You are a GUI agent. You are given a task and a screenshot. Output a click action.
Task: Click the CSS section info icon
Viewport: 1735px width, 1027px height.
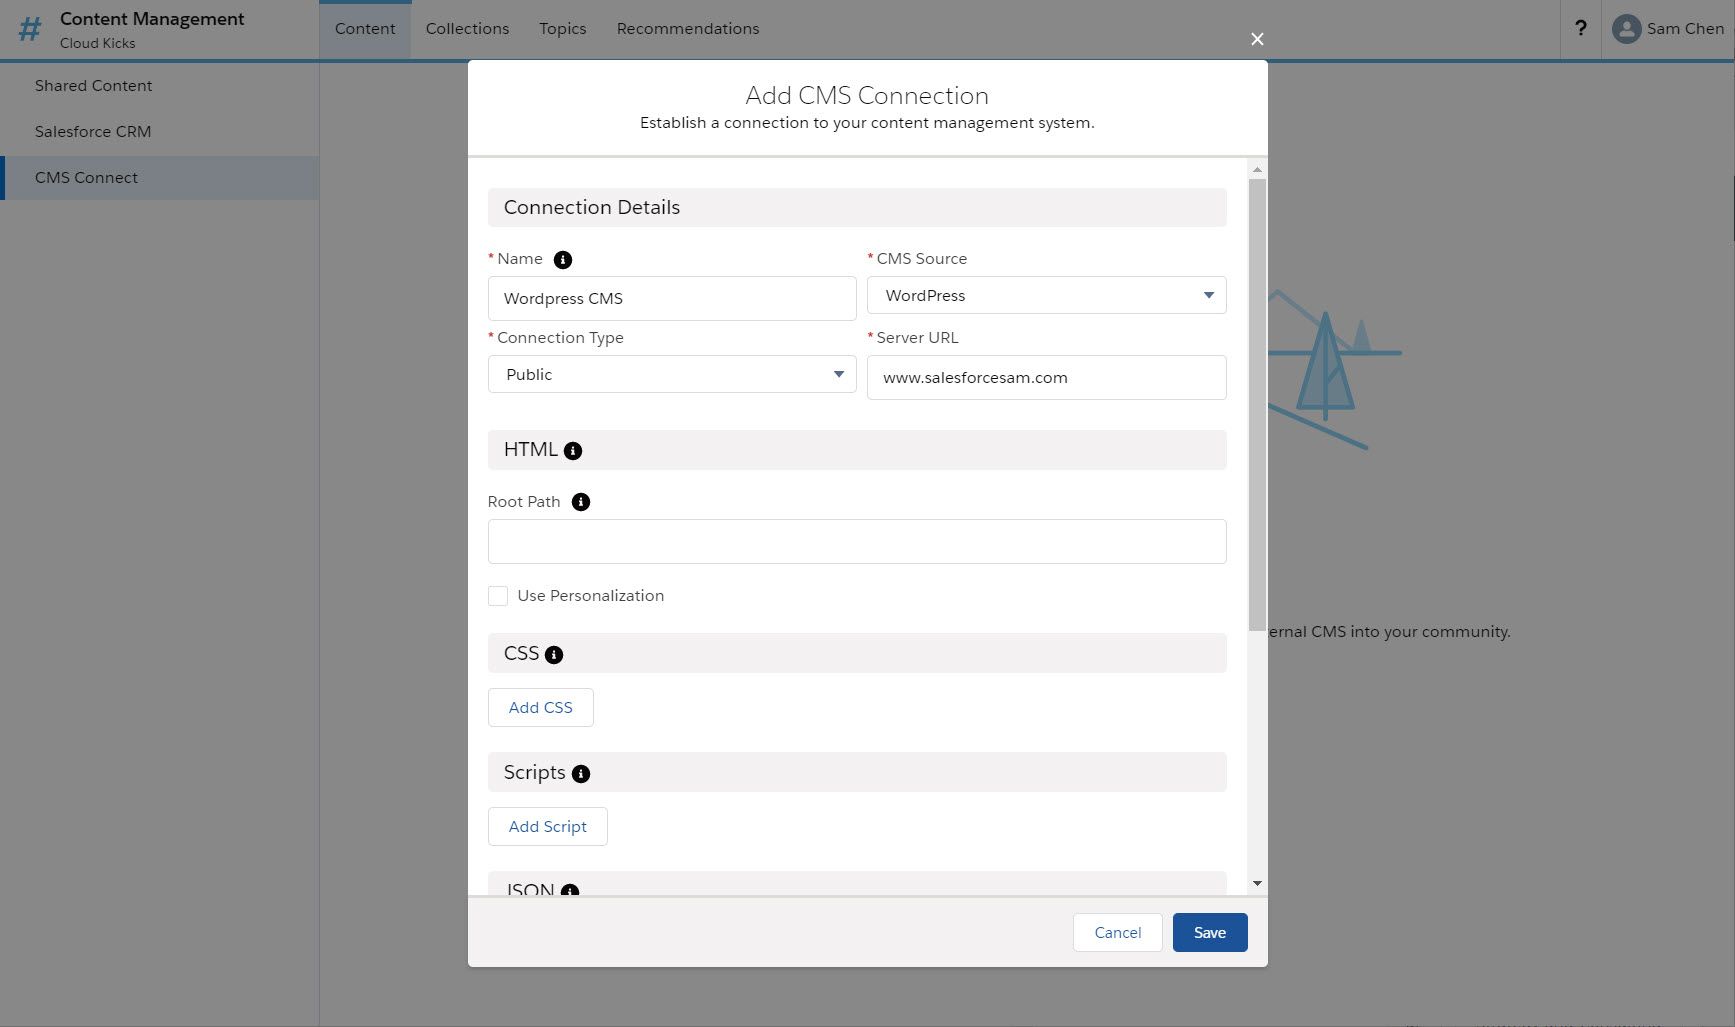554,655
